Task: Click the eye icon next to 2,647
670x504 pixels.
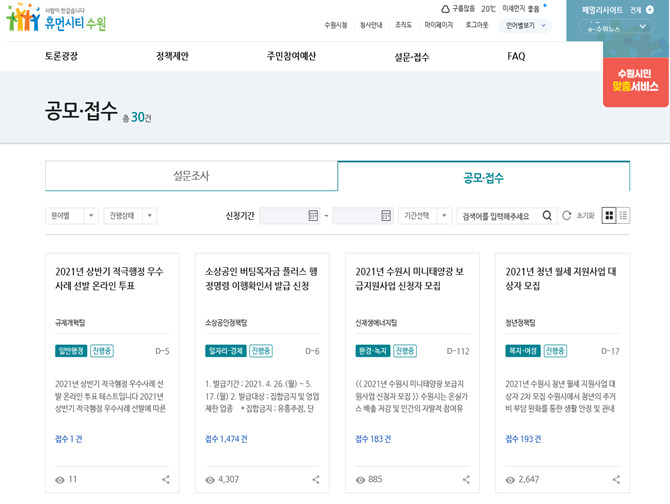Action: coord(510,480)
